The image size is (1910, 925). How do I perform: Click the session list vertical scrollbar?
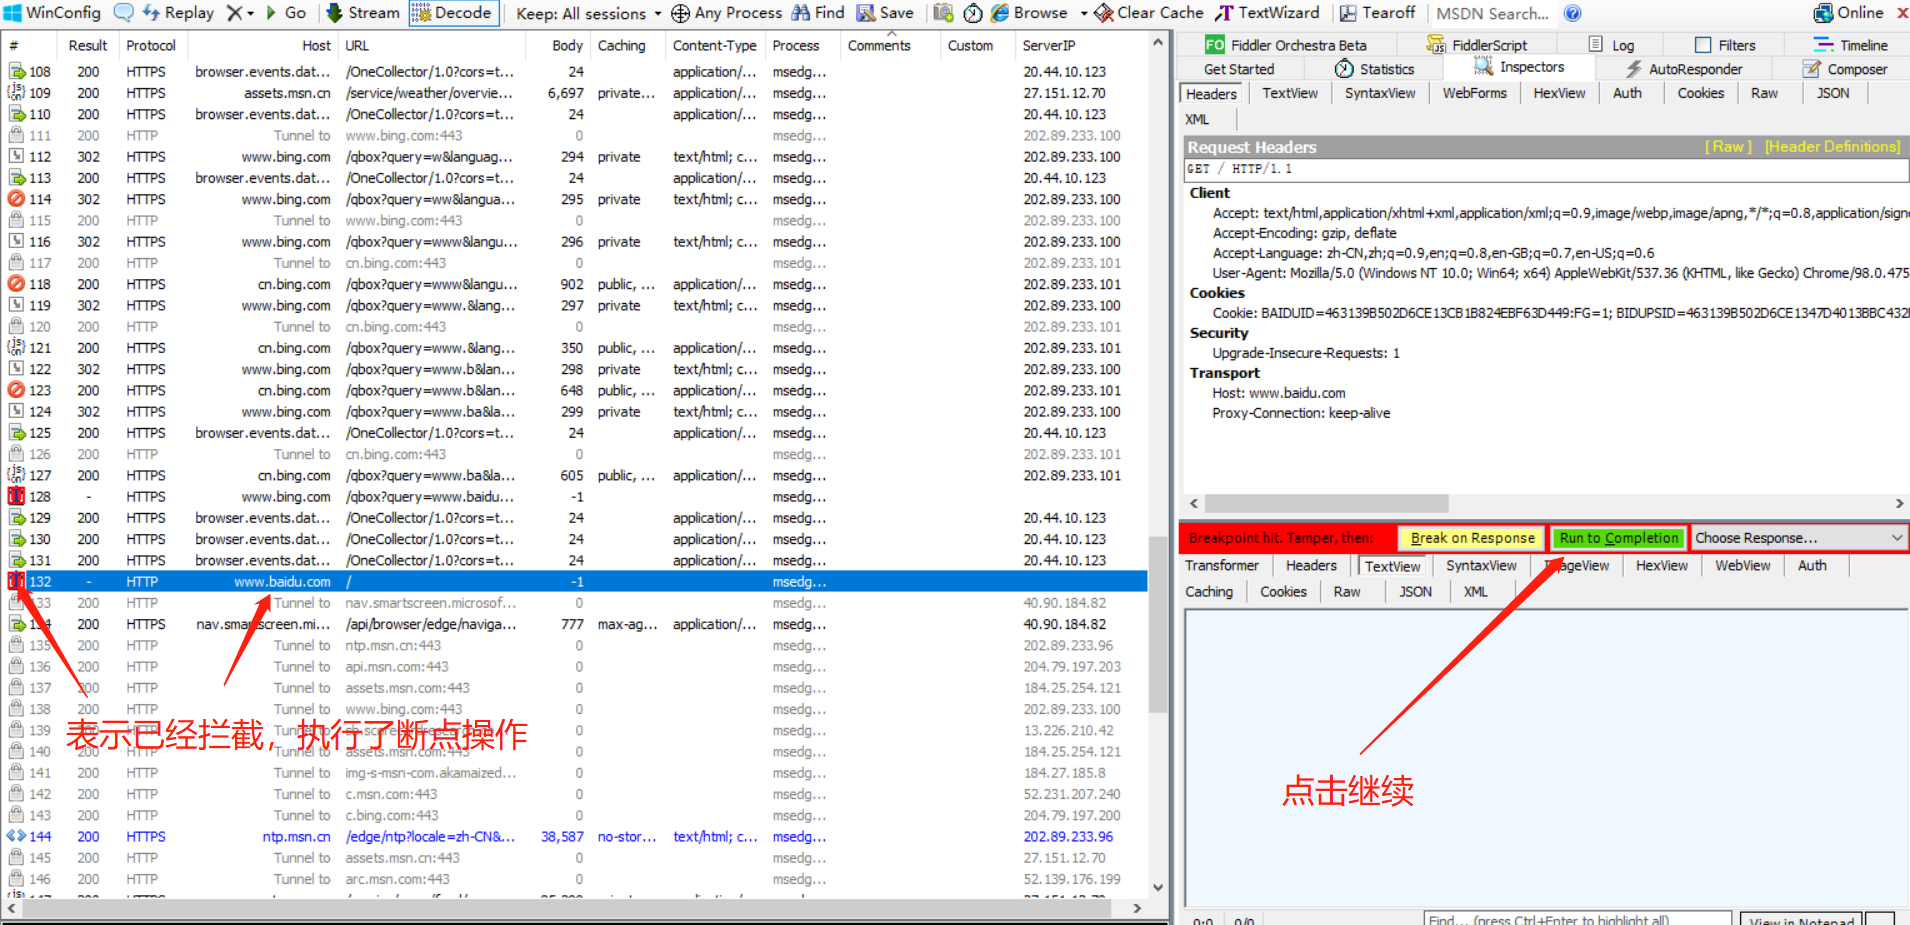coord(1157,624)
